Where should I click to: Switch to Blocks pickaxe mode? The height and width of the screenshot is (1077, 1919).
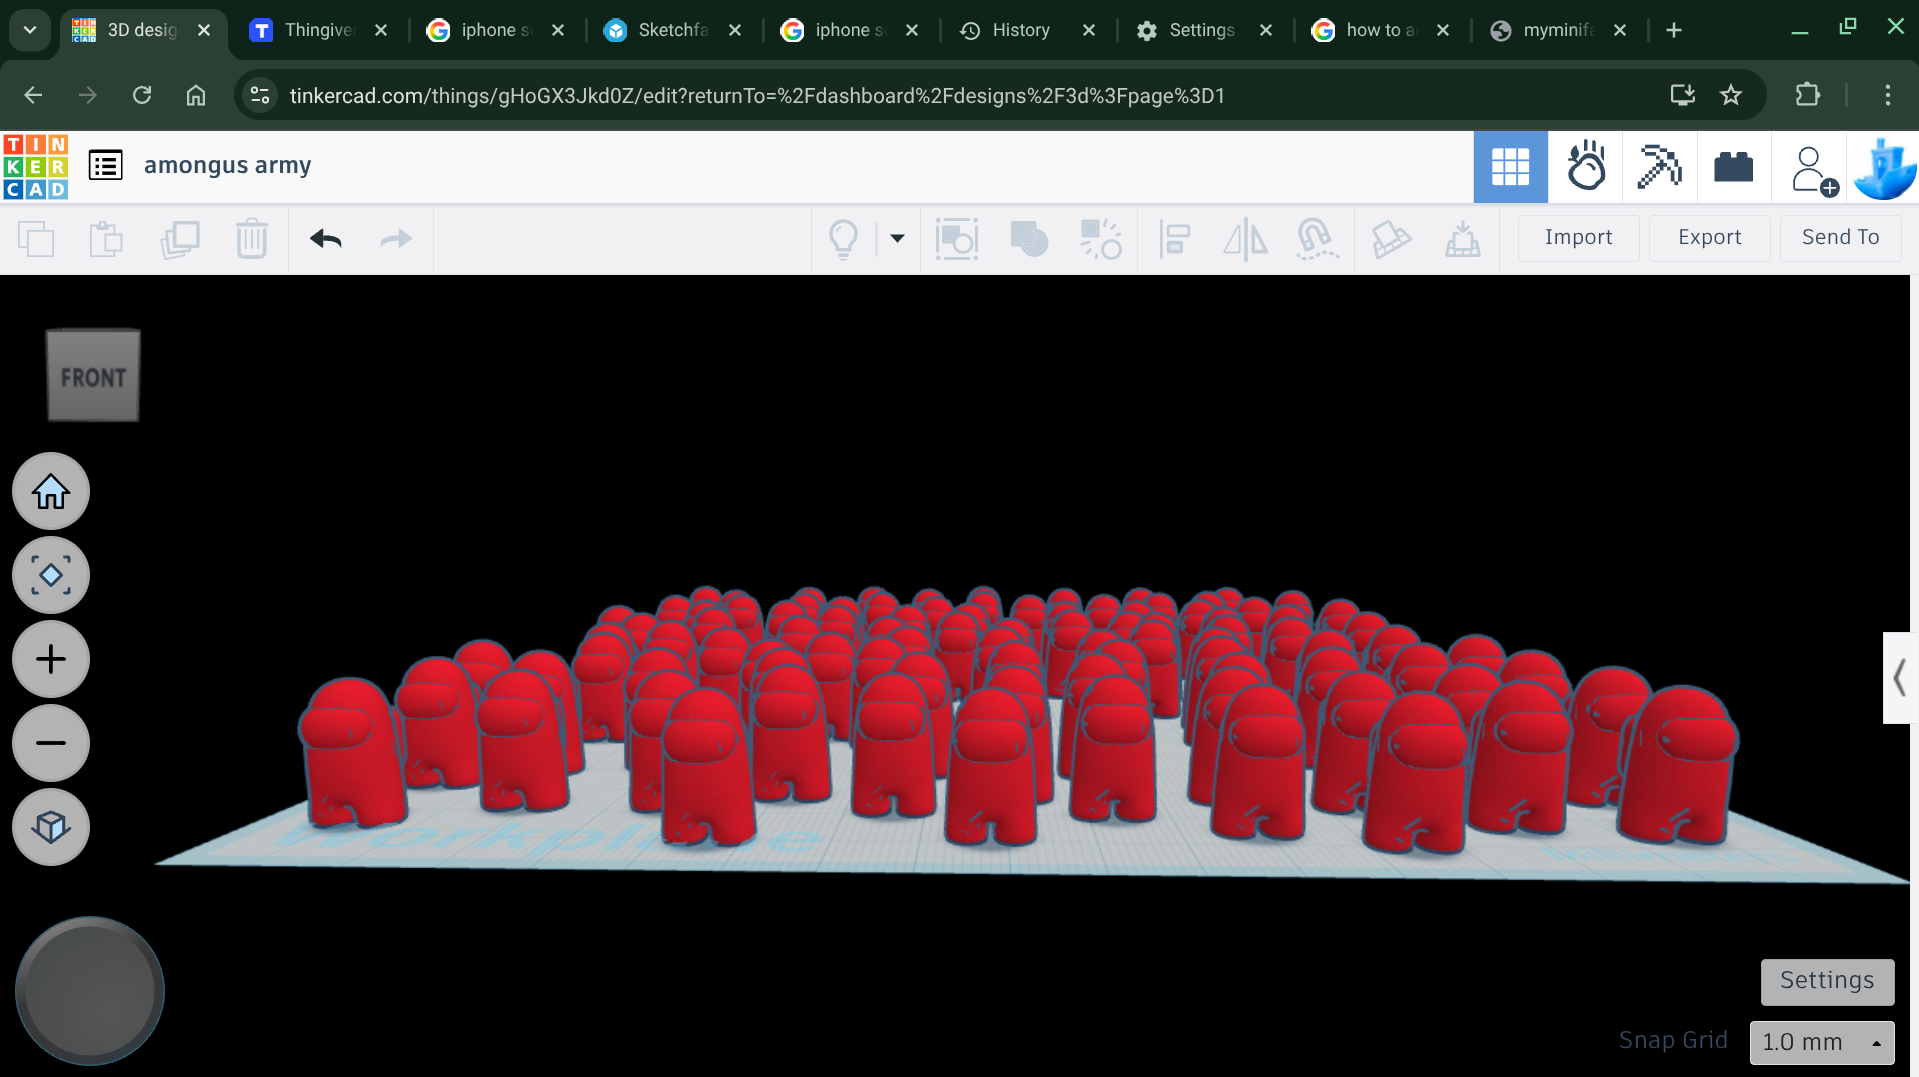(x=1659, y=167)
